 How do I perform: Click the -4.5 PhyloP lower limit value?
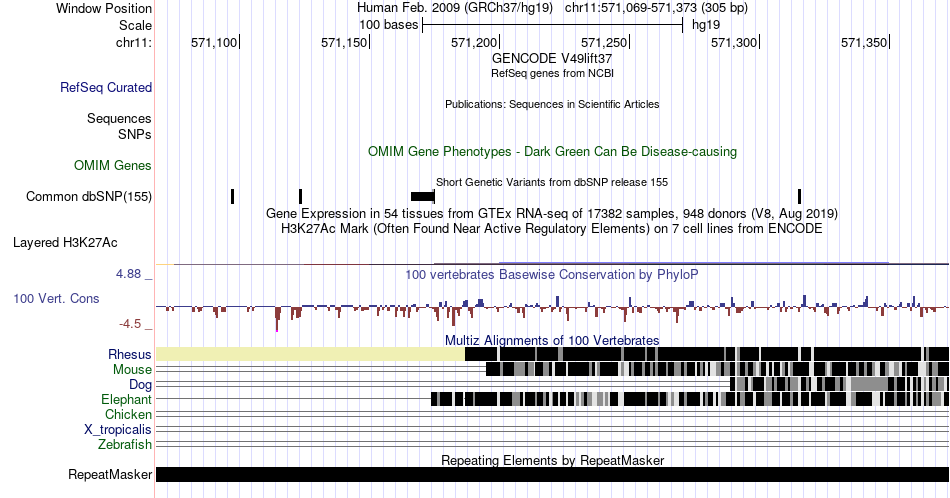click(x=130, y=324)
